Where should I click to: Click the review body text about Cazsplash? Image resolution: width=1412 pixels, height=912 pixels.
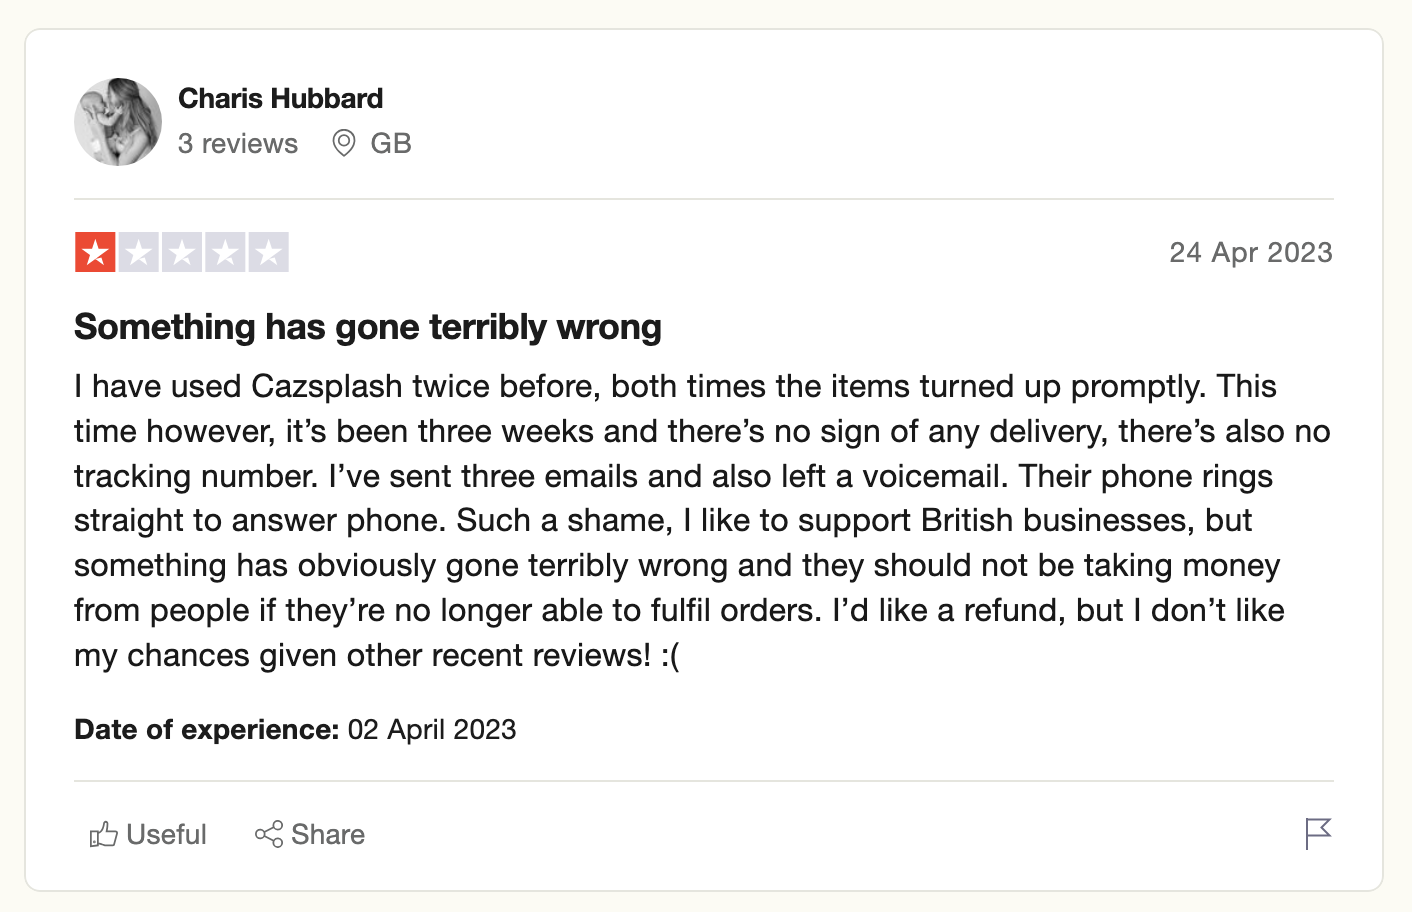tap(702, 520)
